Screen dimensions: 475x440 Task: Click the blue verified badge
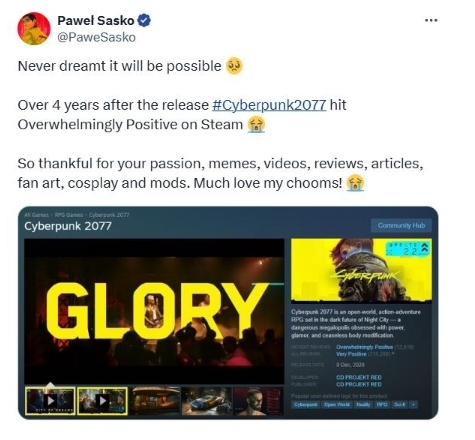[144, 21]
